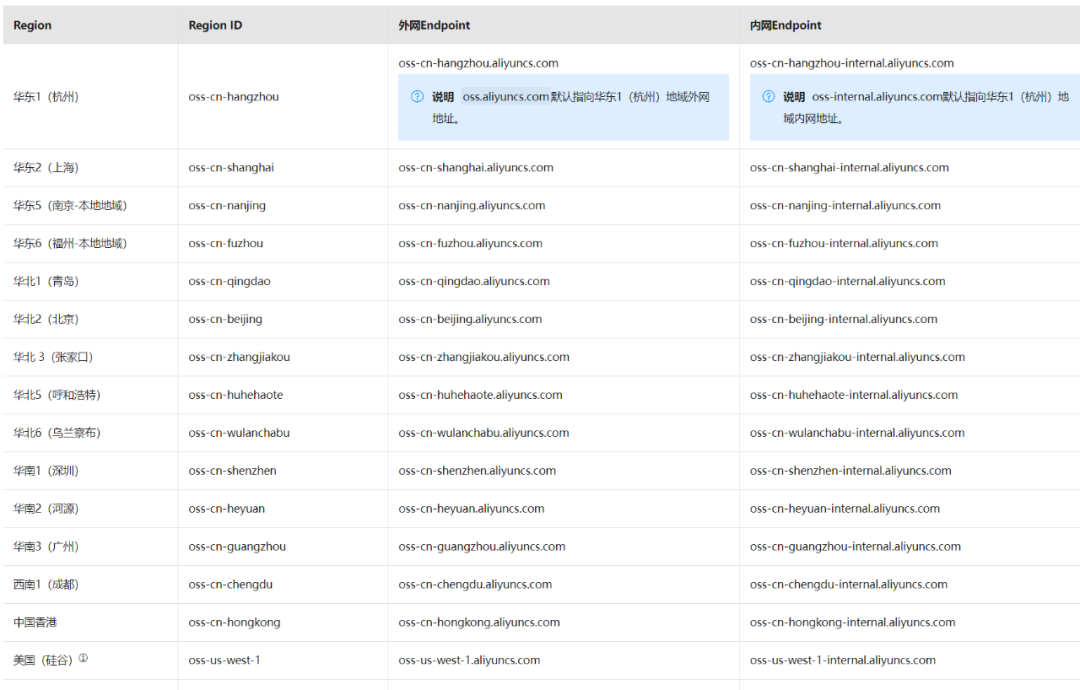Click oss-cn-heyuan-internal.aliyuncs.com endpoint
This screenshot has width=1080, height=690.
click(x=845, y=509)
